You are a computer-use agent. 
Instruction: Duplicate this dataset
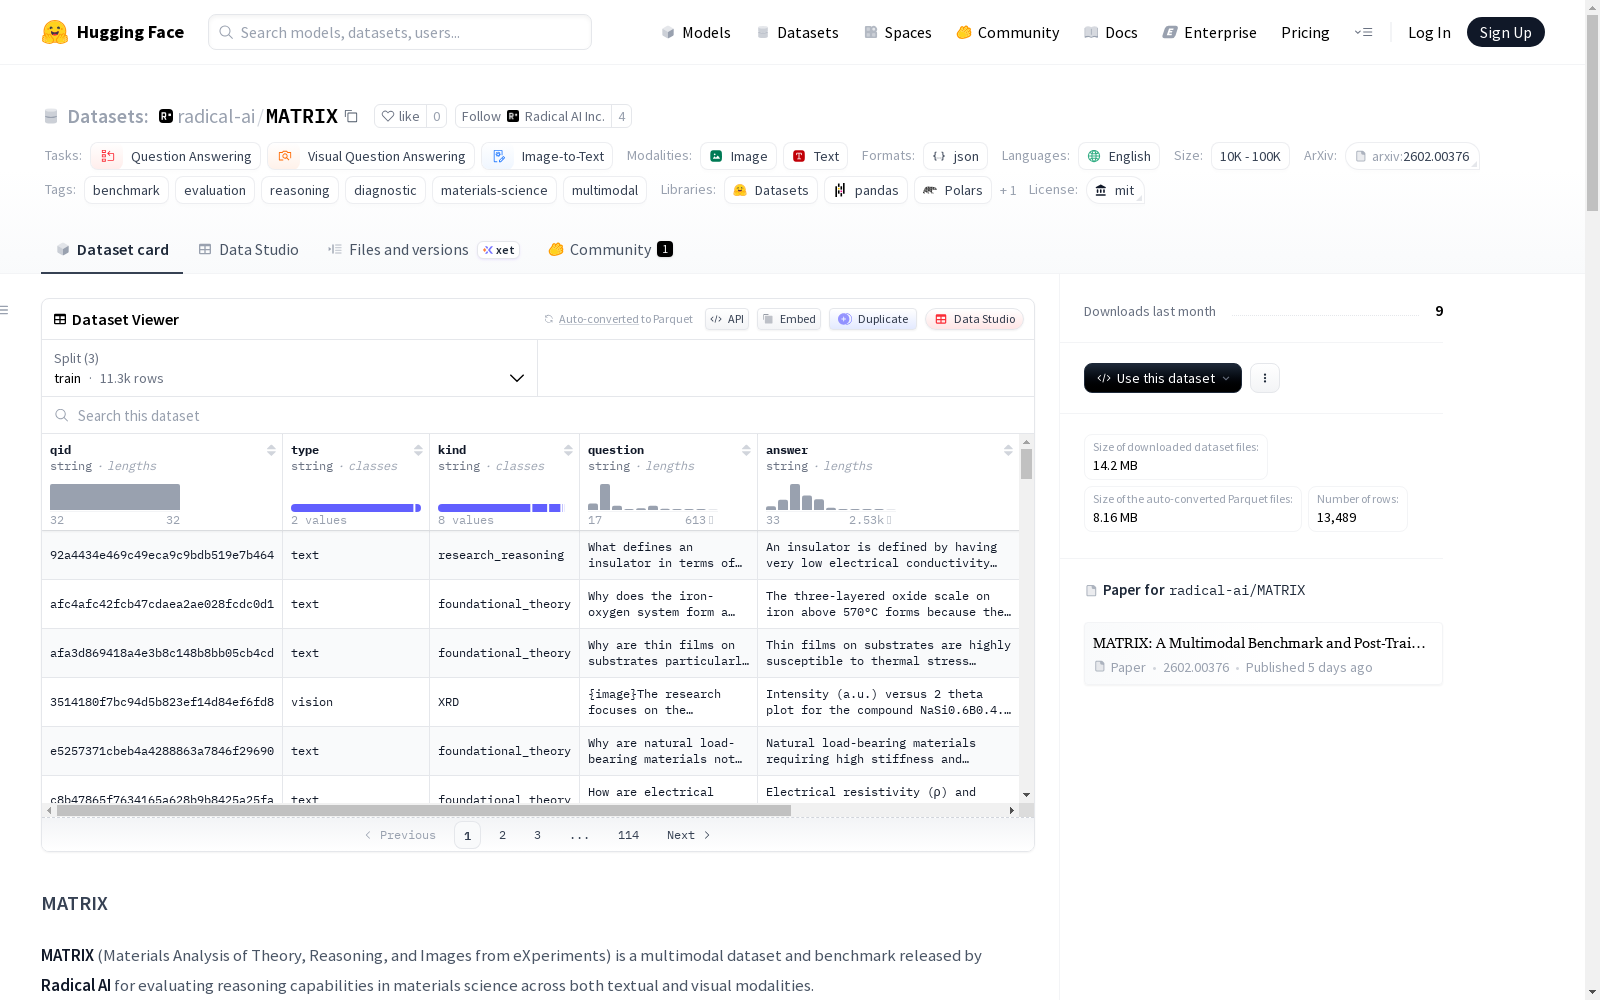point(873,319)
